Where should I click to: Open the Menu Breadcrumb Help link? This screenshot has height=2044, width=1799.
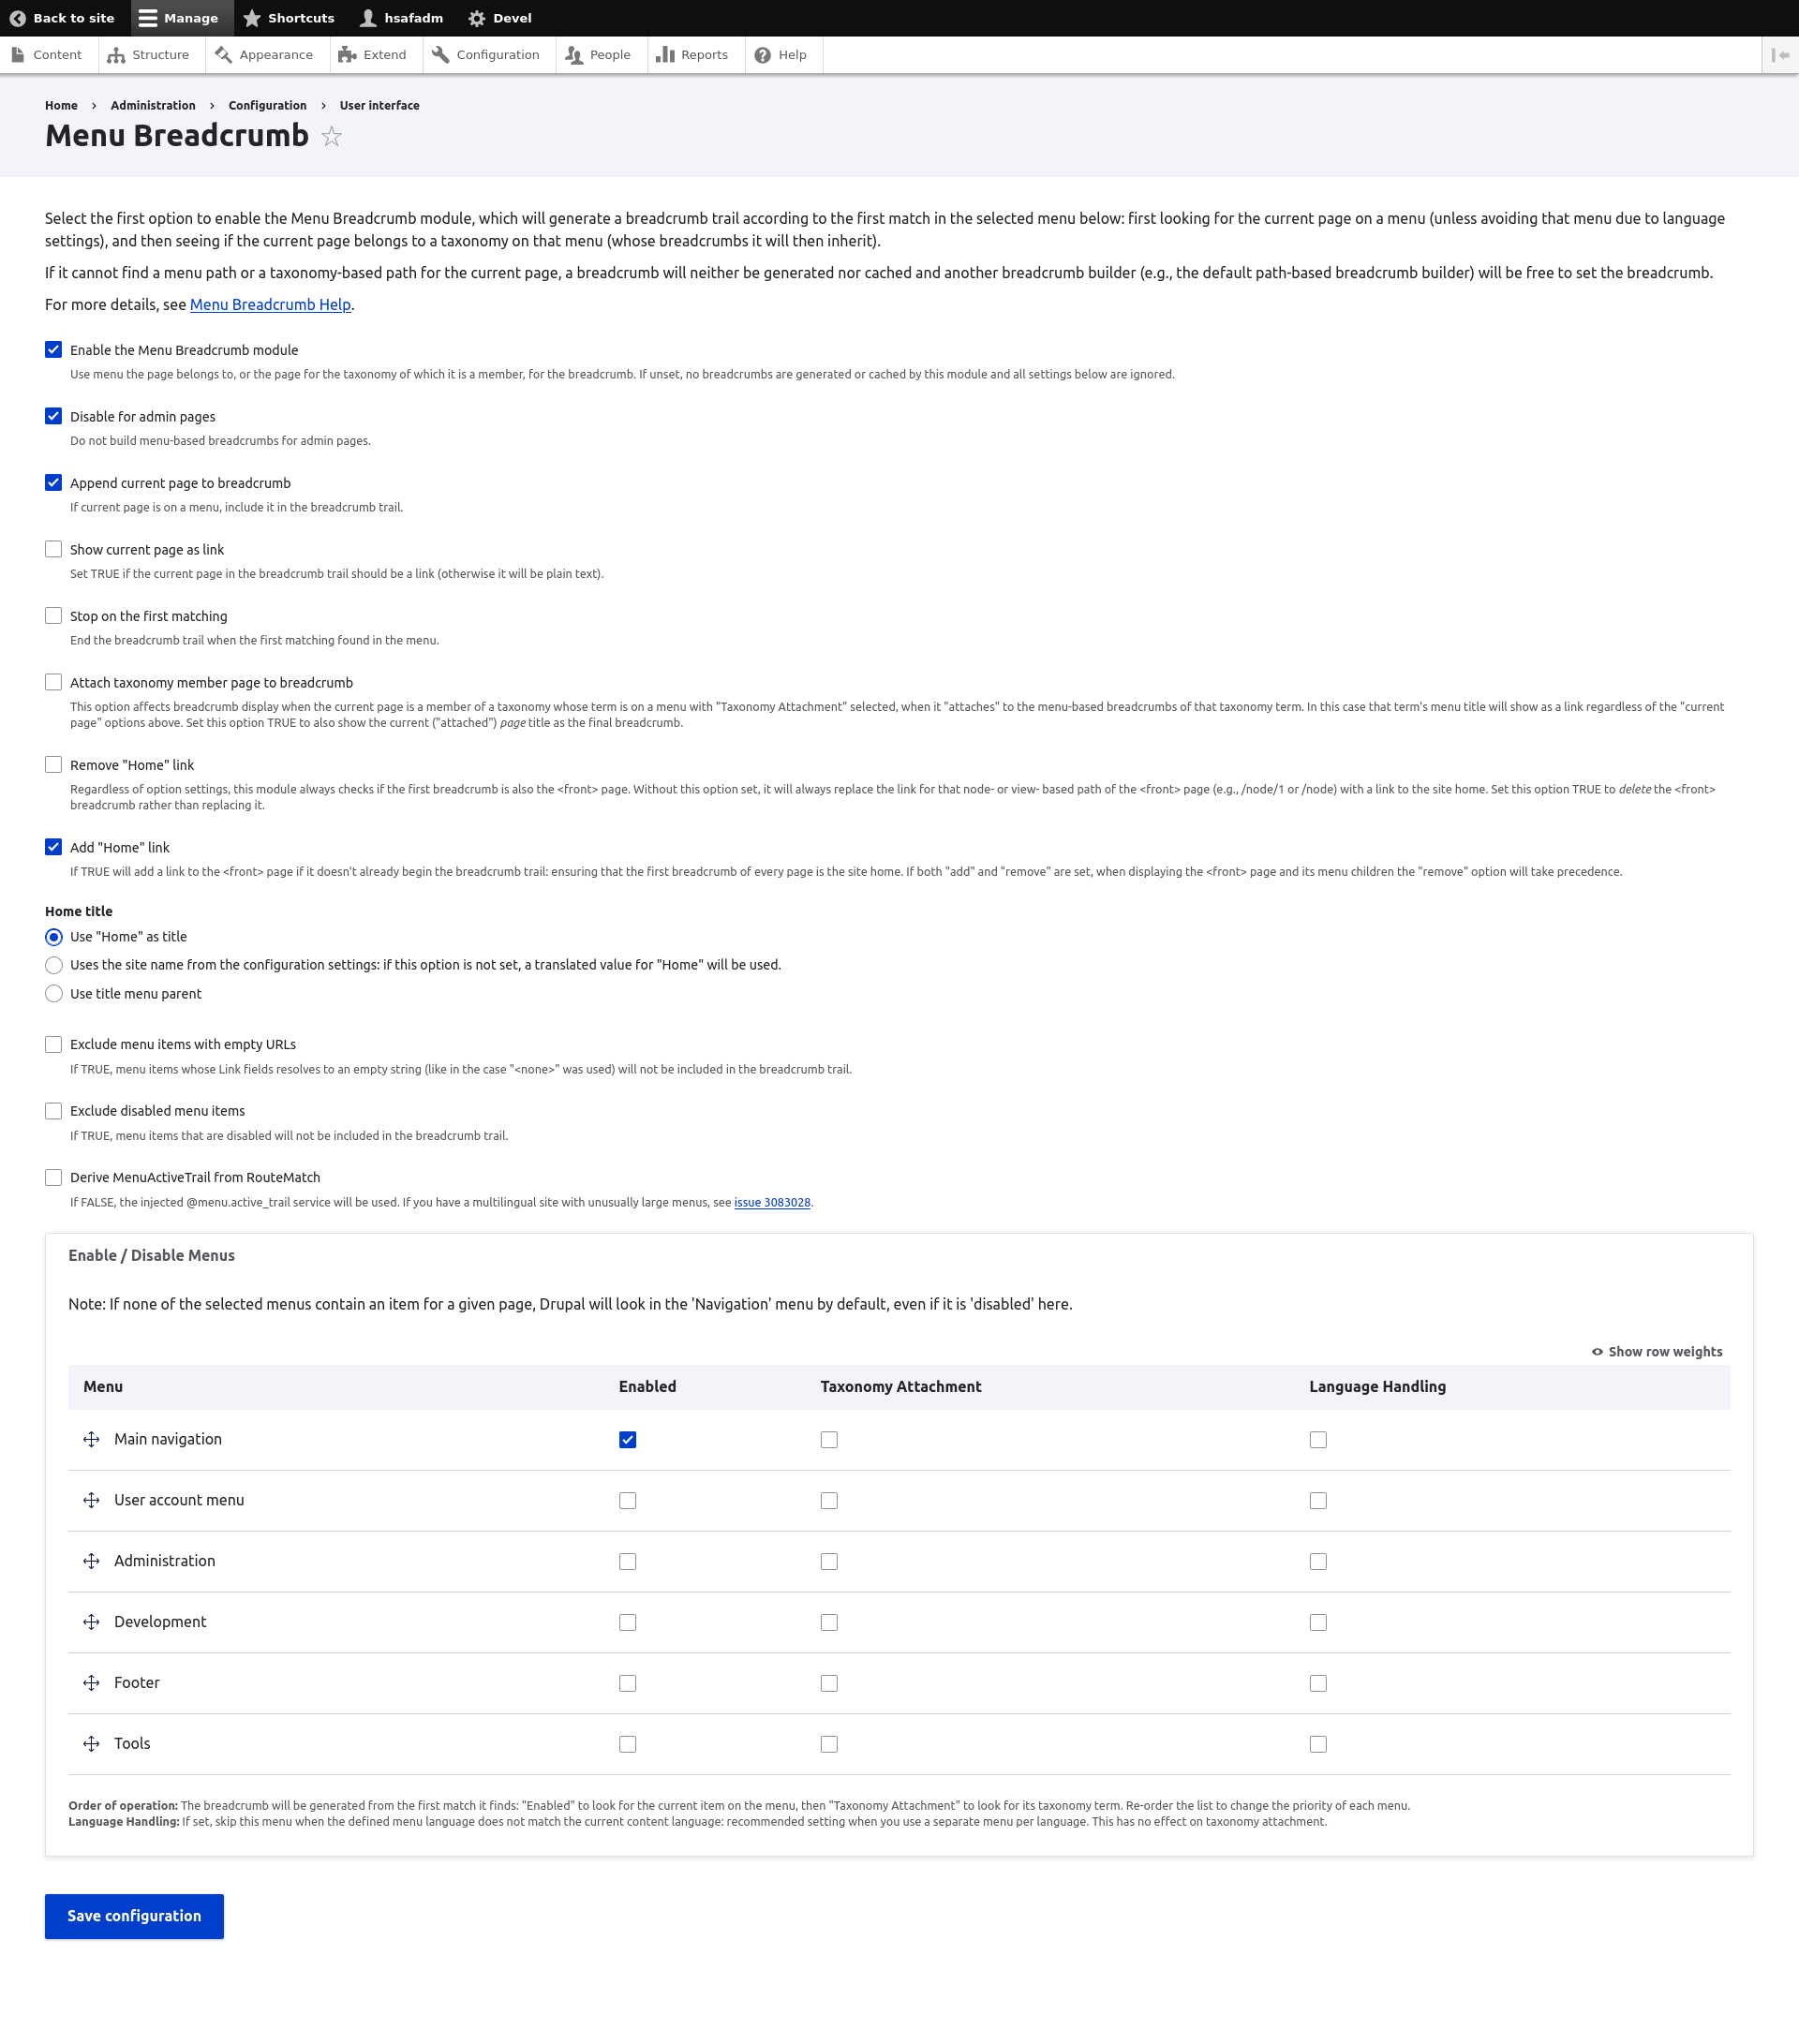pos(270,305)
